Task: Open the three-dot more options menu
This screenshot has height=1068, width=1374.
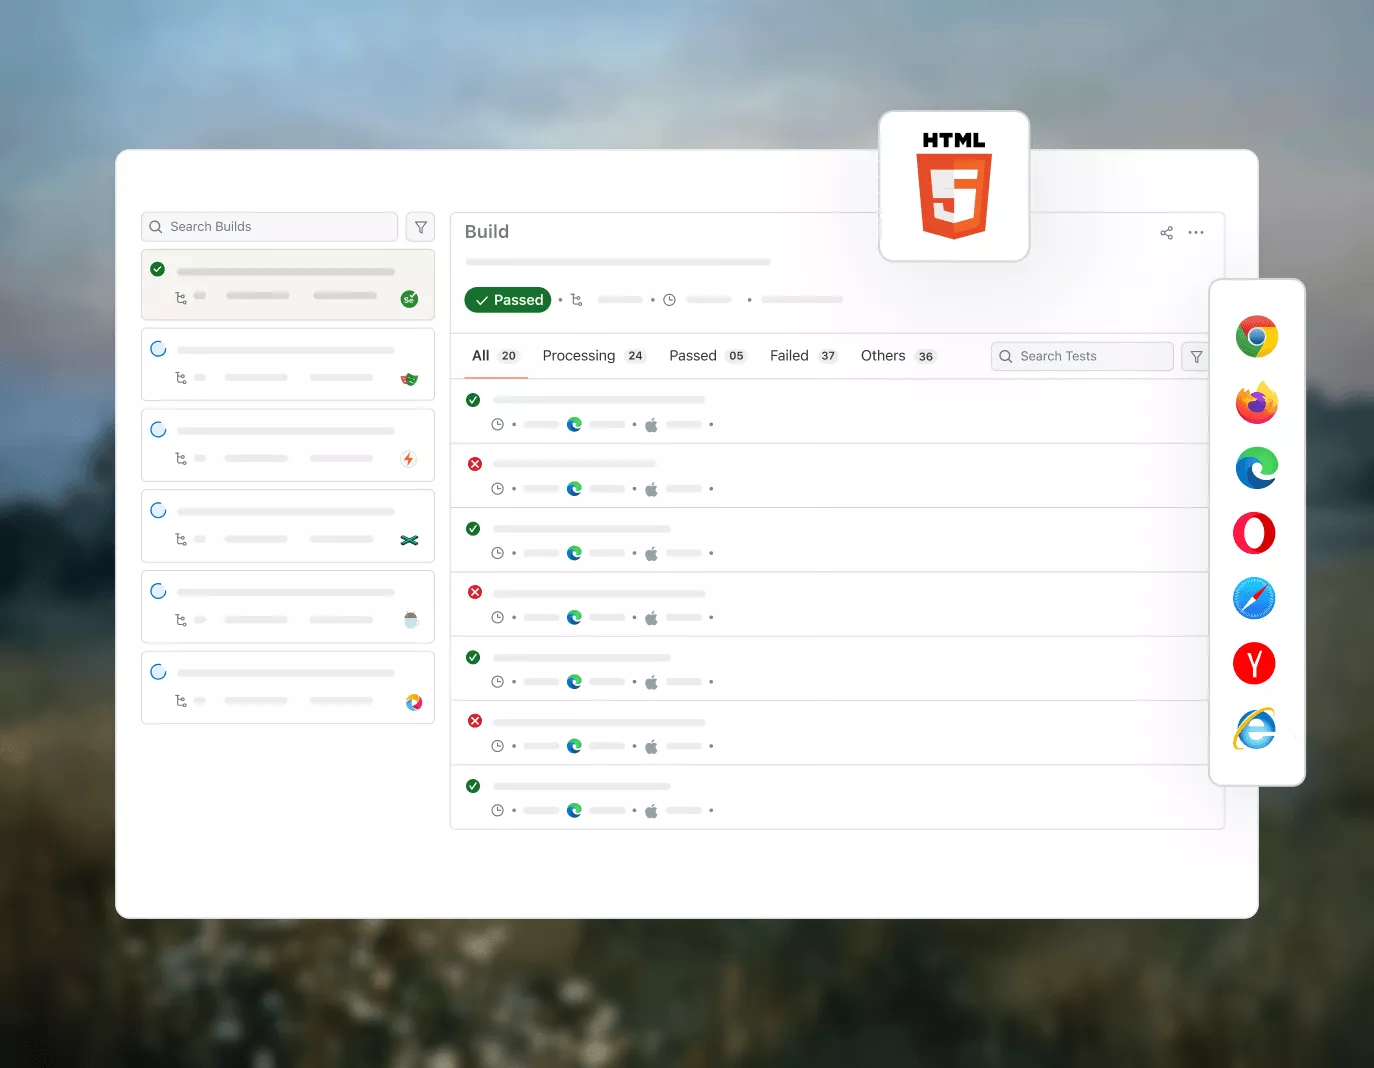Action: (1196, 232)
